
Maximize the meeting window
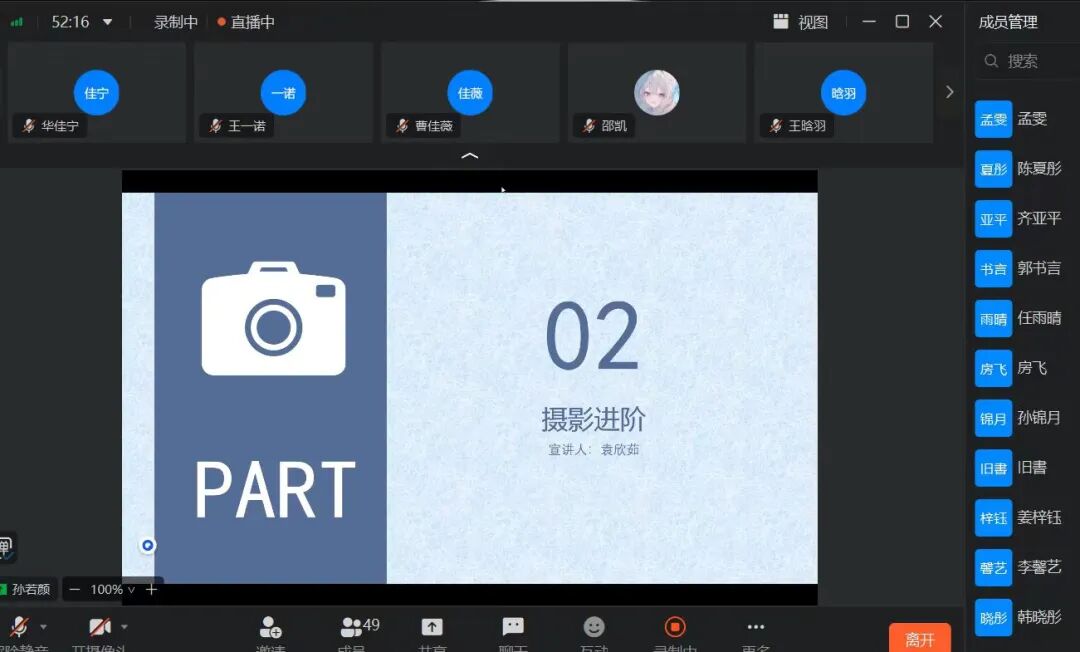coord(902,22)
